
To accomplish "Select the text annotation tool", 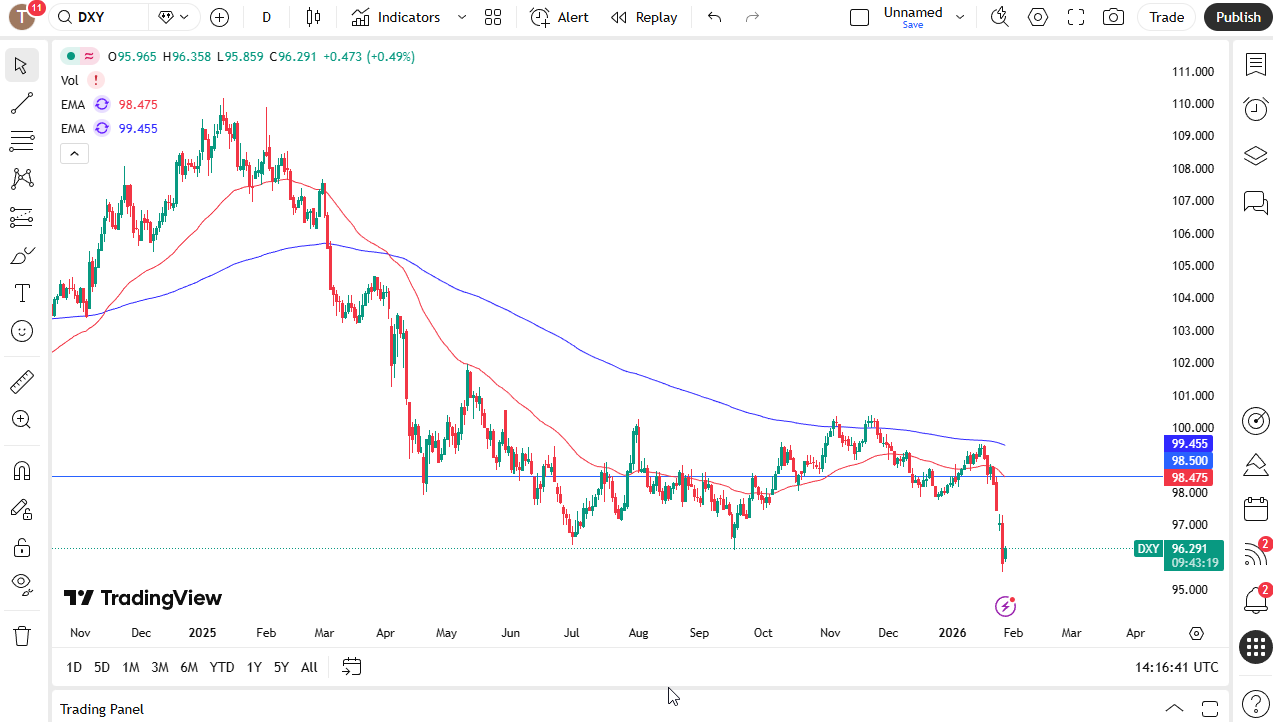I will [x=21, y=293].
